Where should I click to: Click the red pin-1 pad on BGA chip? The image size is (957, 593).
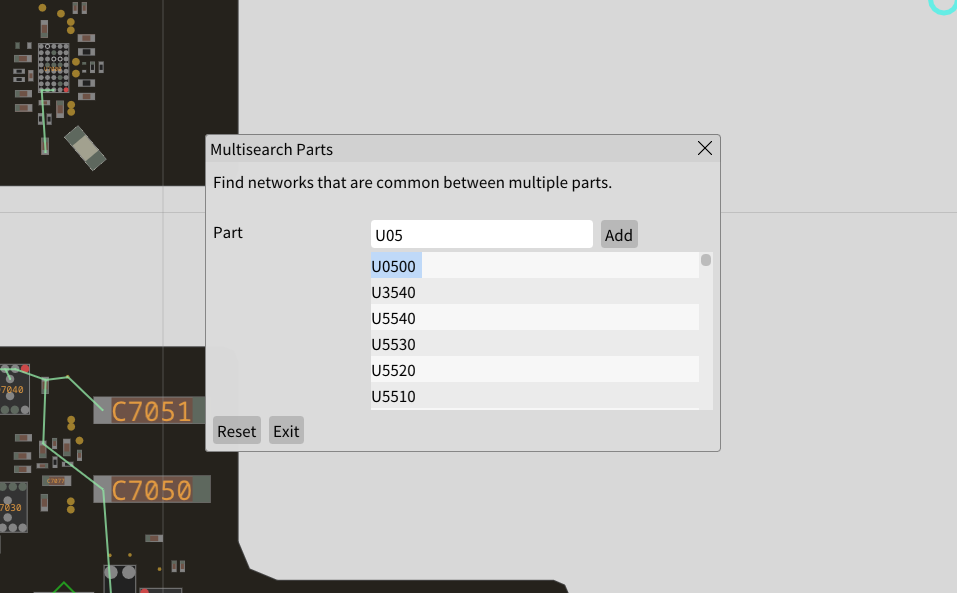coord(66,90)
